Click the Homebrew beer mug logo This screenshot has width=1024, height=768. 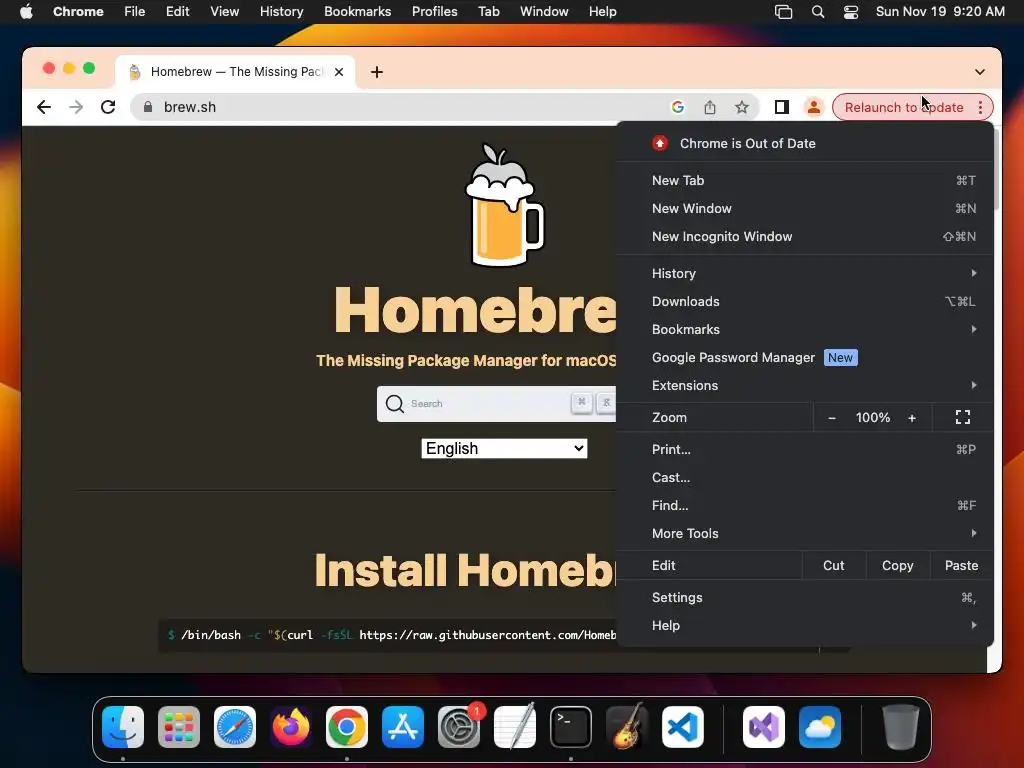(504, 205)
